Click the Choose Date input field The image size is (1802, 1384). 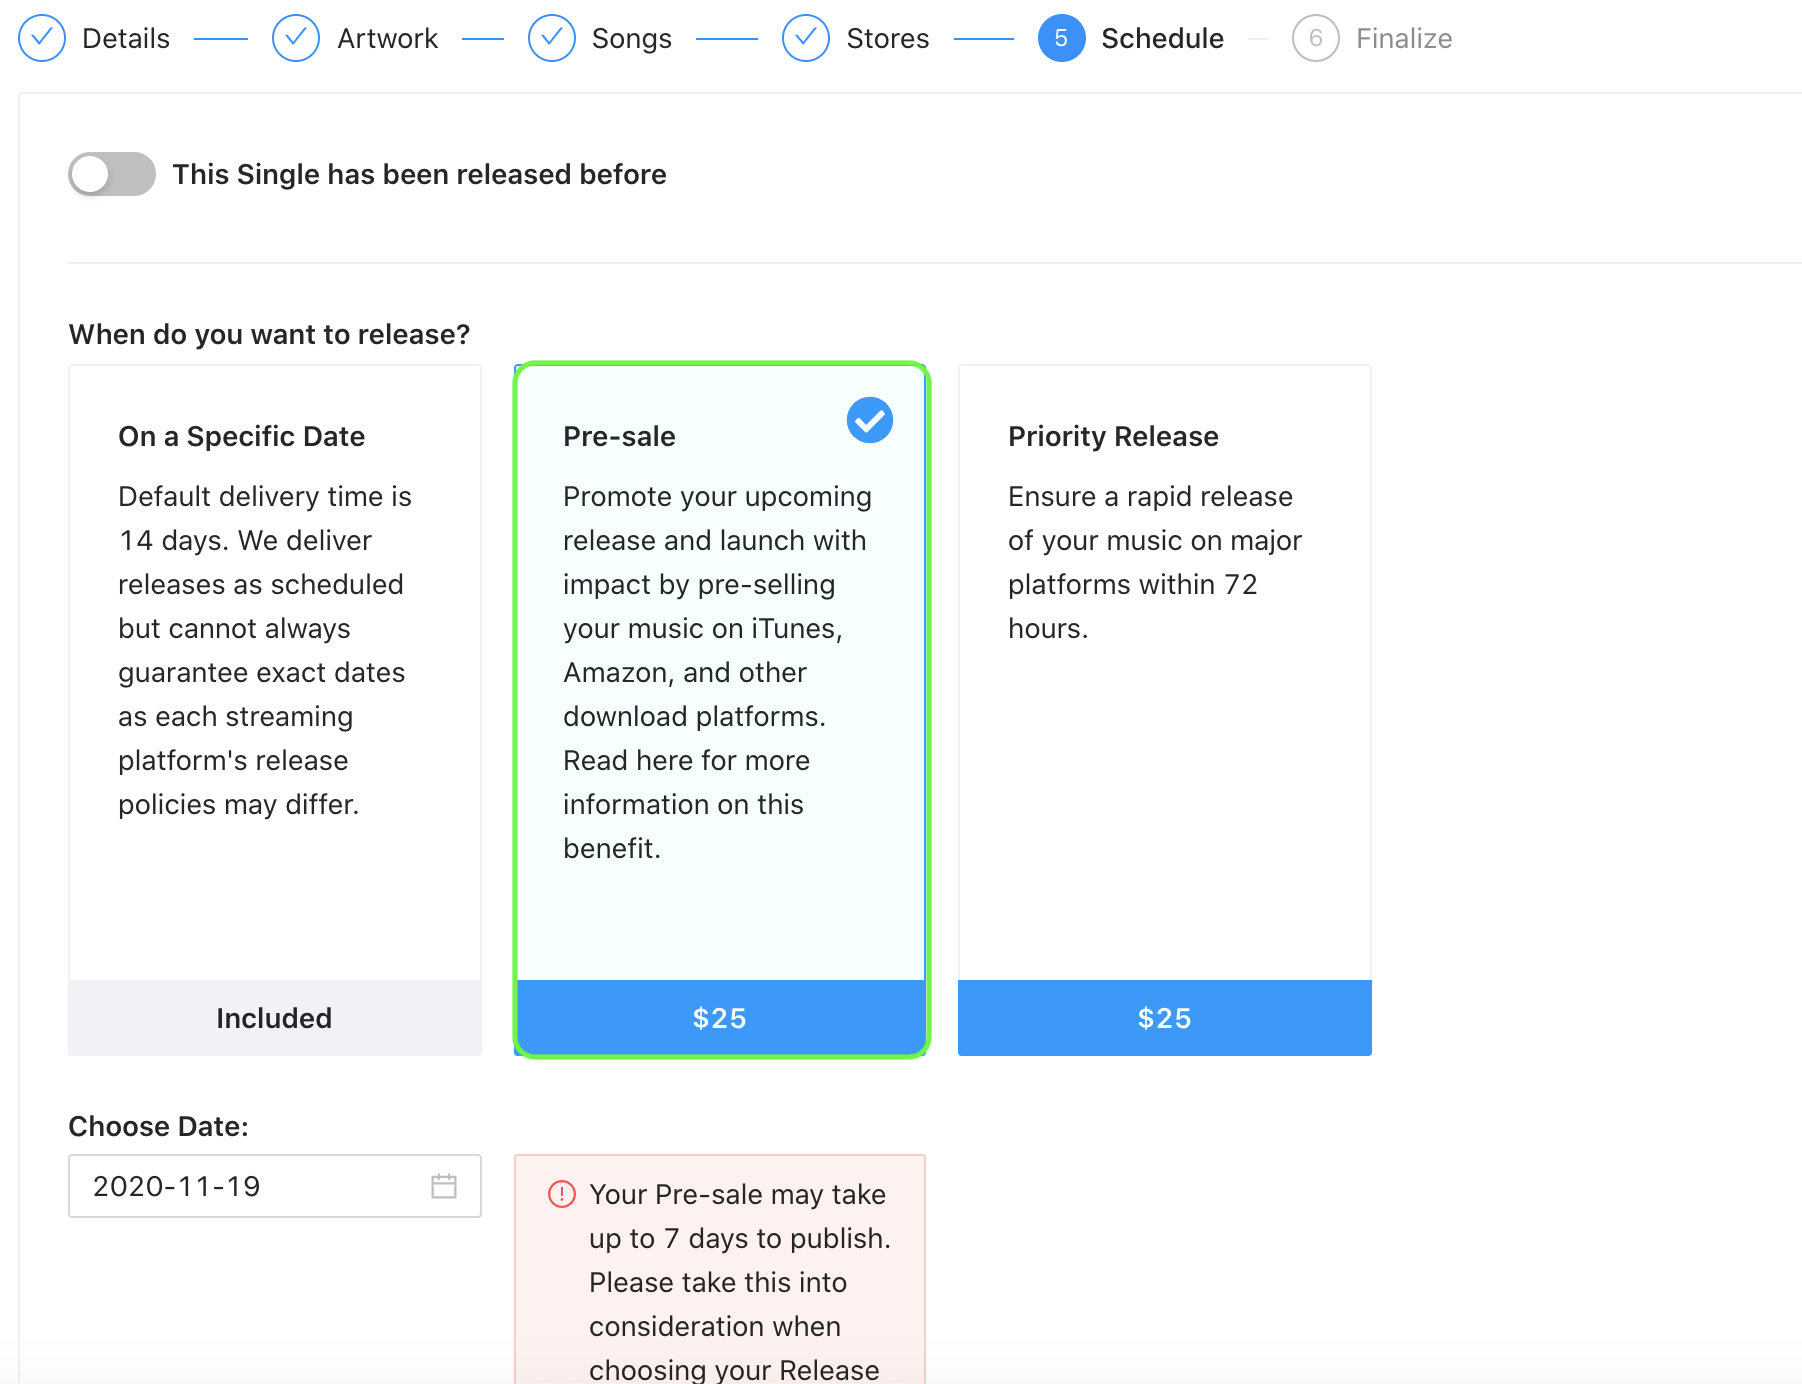point(275,1186)
